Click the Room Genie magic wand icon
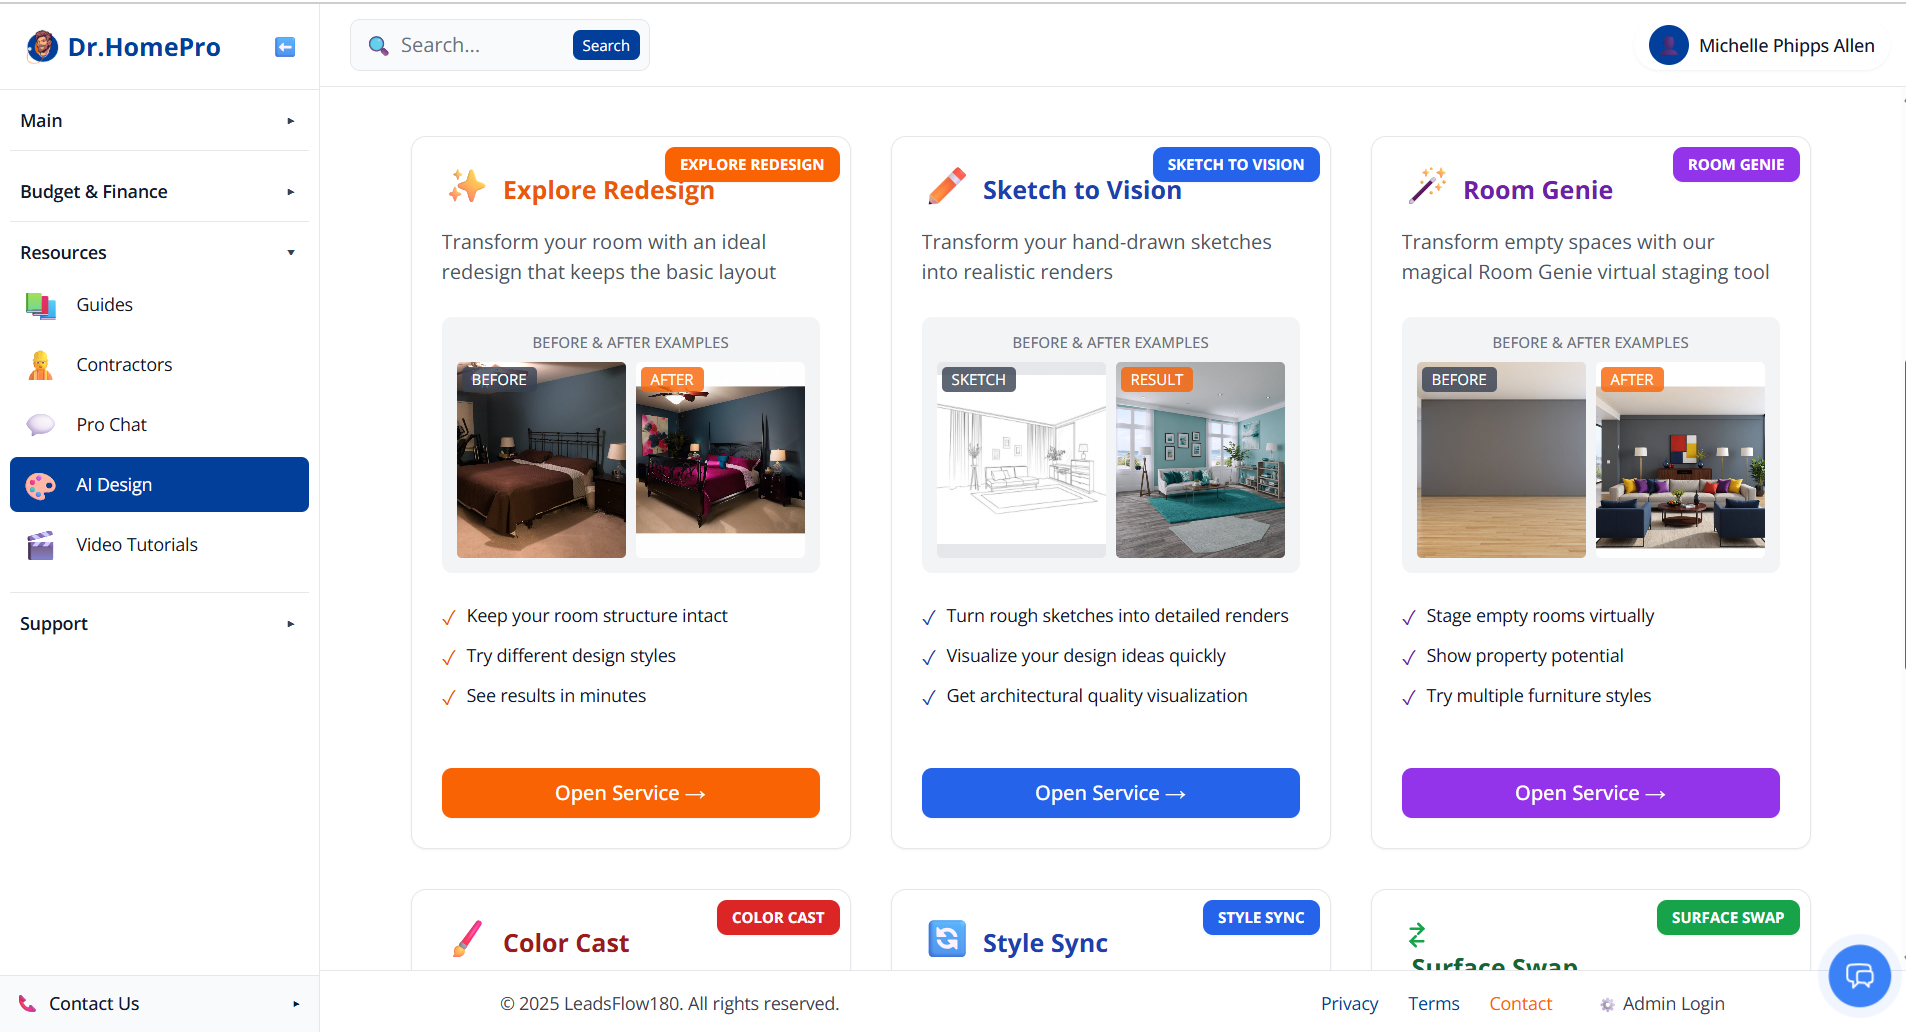1906x1032 pixels. coord(1427,187)
